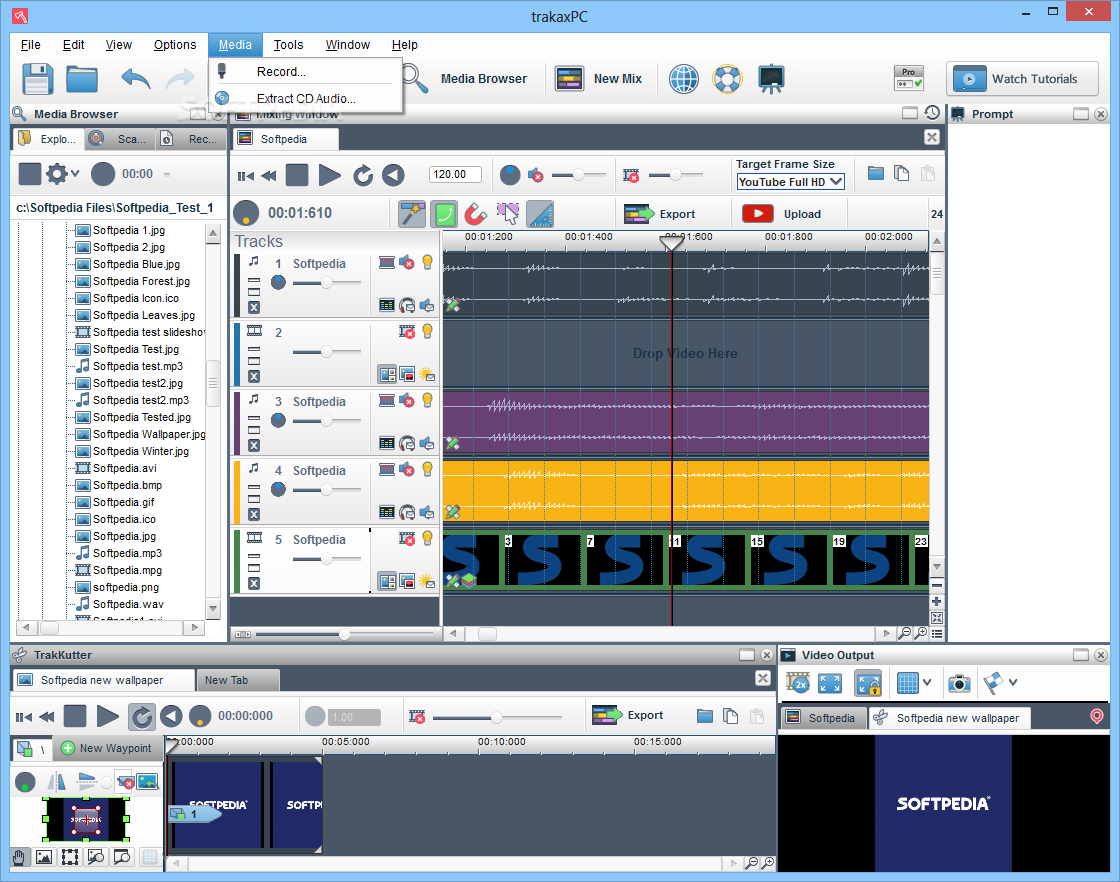This screenshot has height=882, width=1120.
Task: Disable video on track 5 Softpedia
Action: tap(406, 538)
